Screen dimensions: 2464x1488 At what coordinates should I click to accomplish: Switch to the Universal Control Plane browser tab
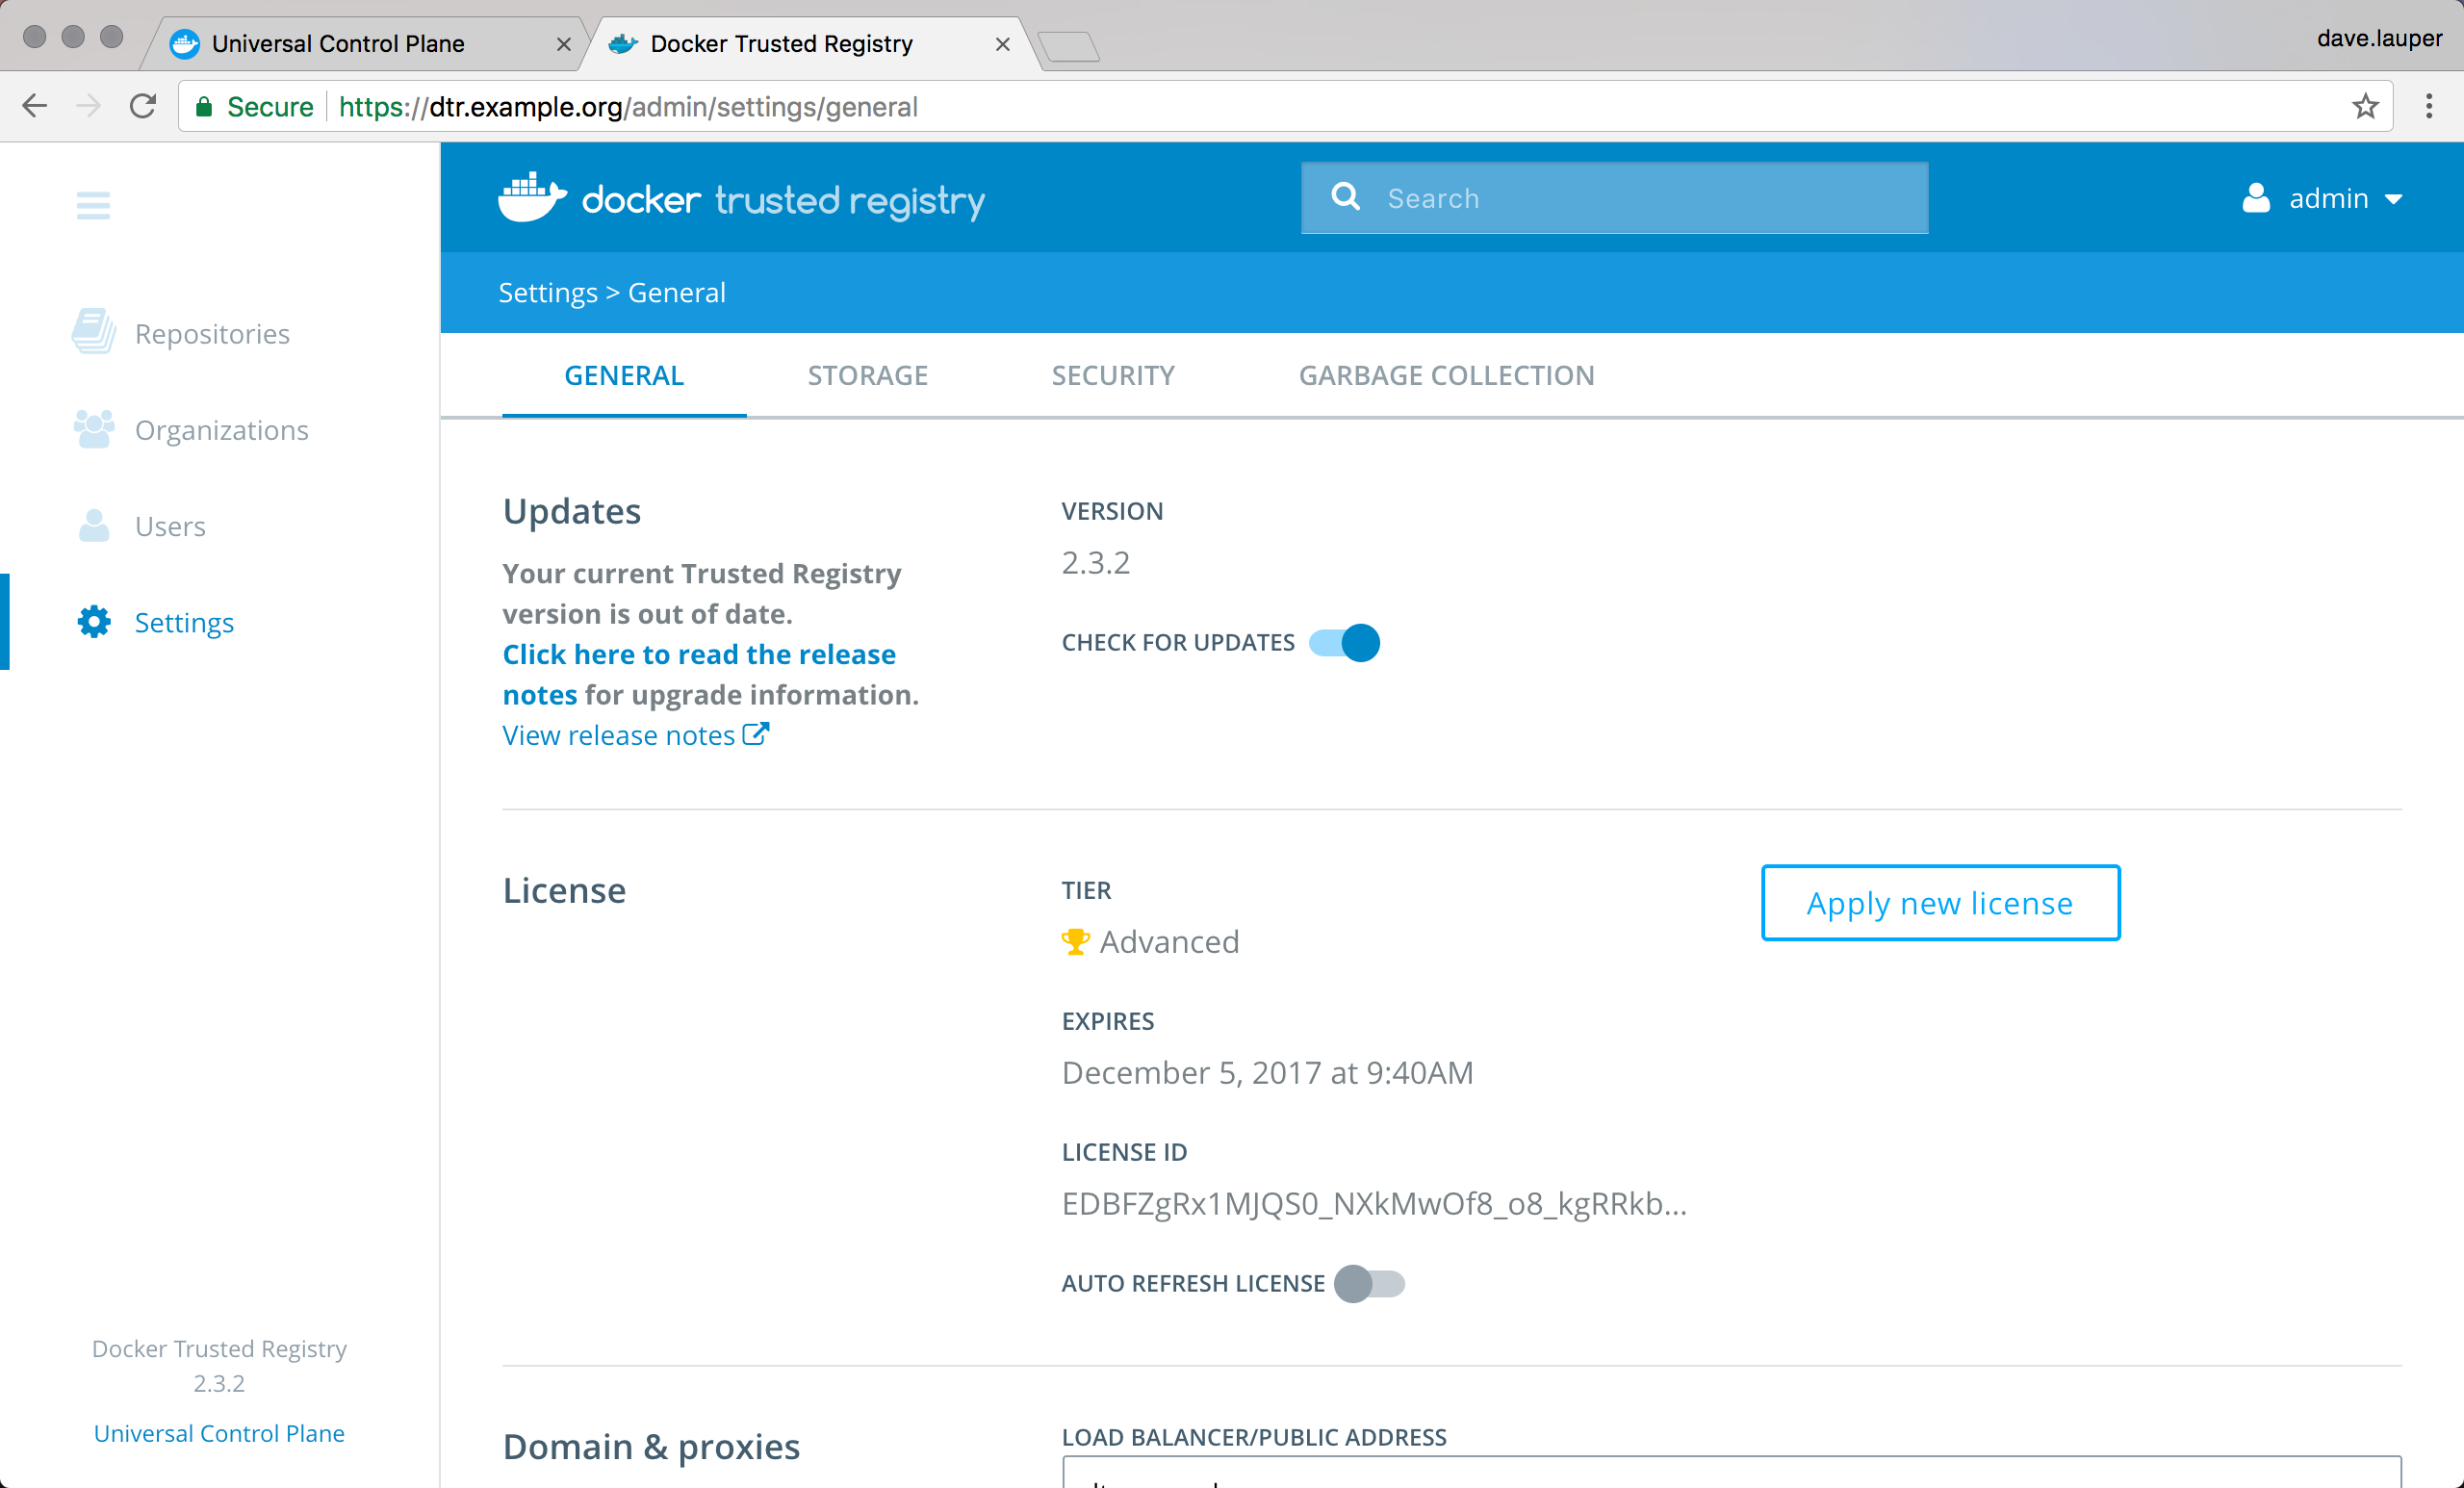(339, 43)
